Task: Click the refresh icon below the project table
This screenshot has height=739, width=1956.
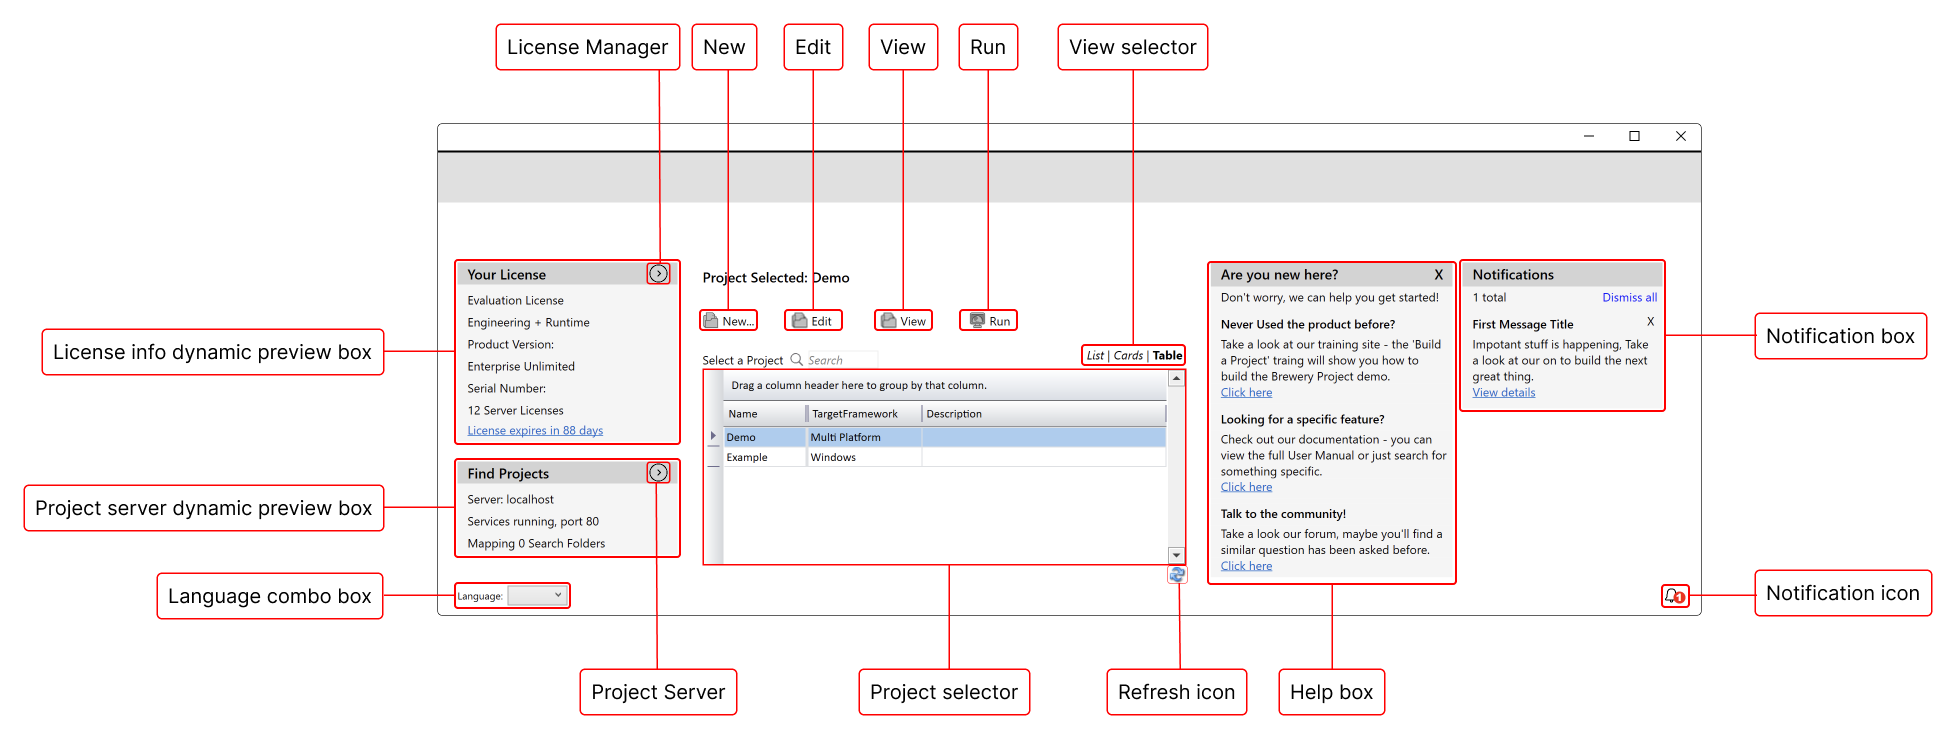Action: tap(1177, 575)
